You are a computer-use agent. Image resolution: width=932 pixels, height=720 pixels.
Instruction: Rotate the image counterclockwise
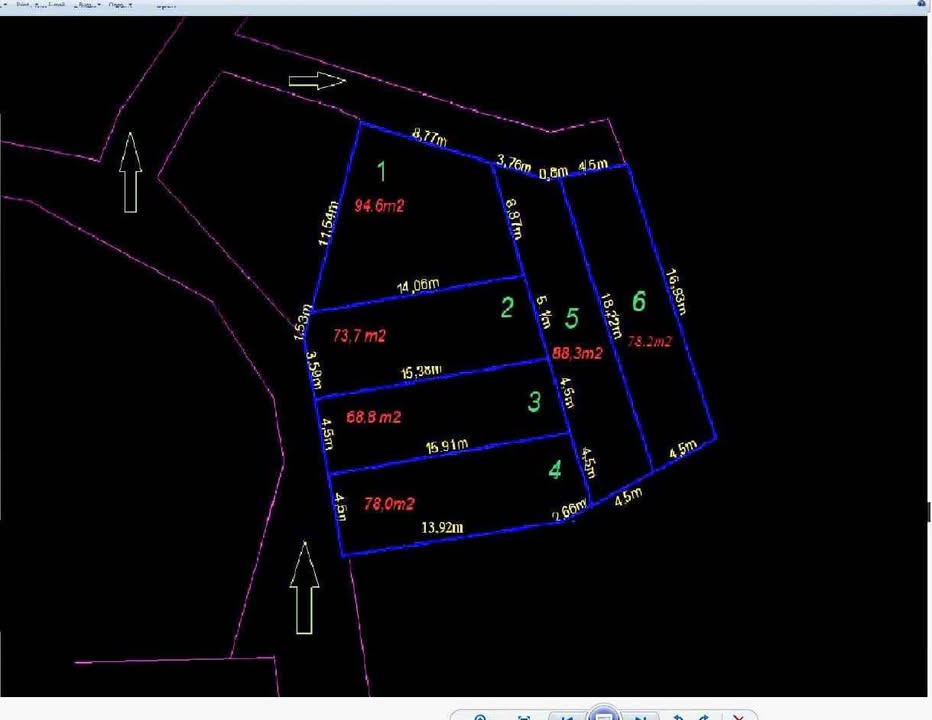tap(679, 716)
